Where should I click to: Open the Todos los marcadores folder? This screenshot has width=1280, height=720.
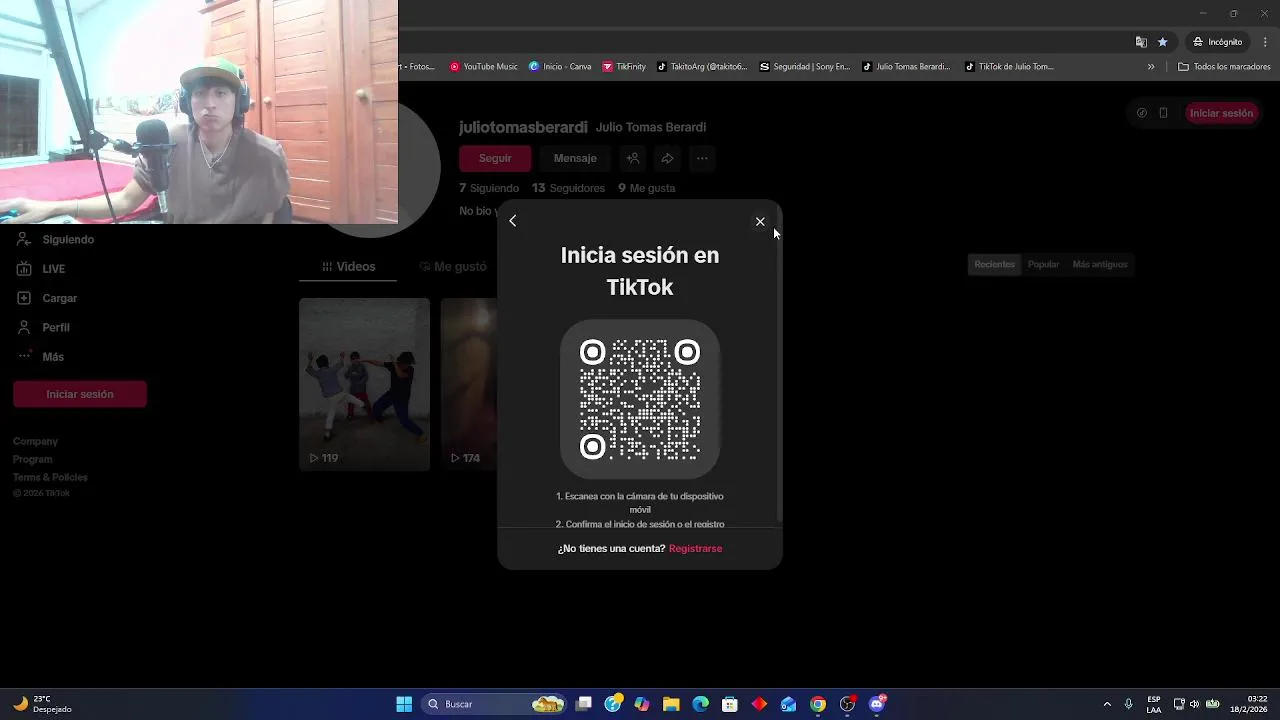(1224, 67)
